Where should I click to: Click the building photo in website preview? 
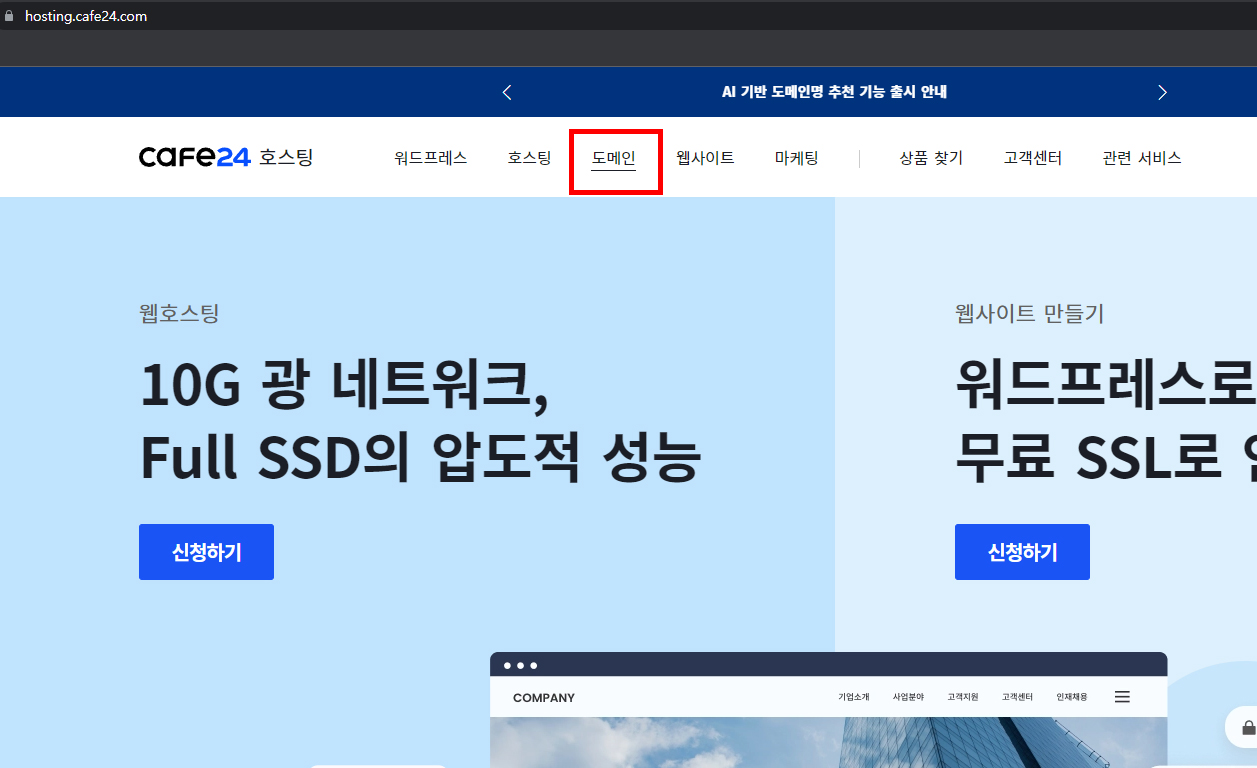coord(828,742)
